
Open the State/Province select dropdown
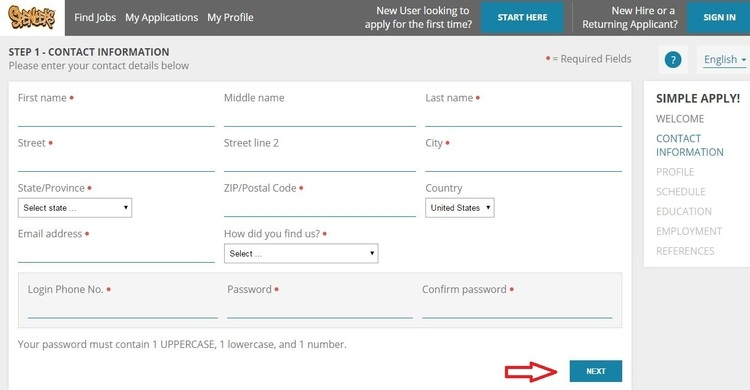point(75,208)
